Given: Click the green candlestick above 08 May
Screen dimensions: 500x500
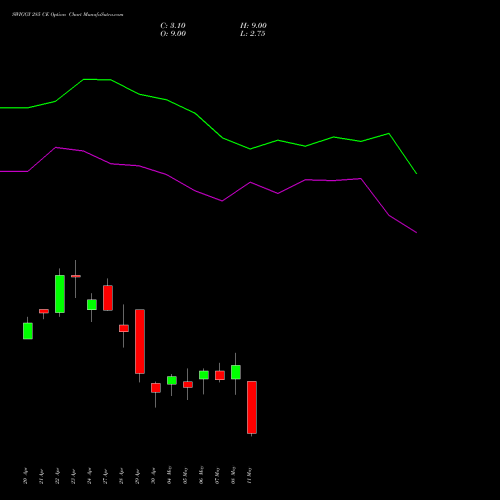Looking at the screenshot, I should coord(236,372).
